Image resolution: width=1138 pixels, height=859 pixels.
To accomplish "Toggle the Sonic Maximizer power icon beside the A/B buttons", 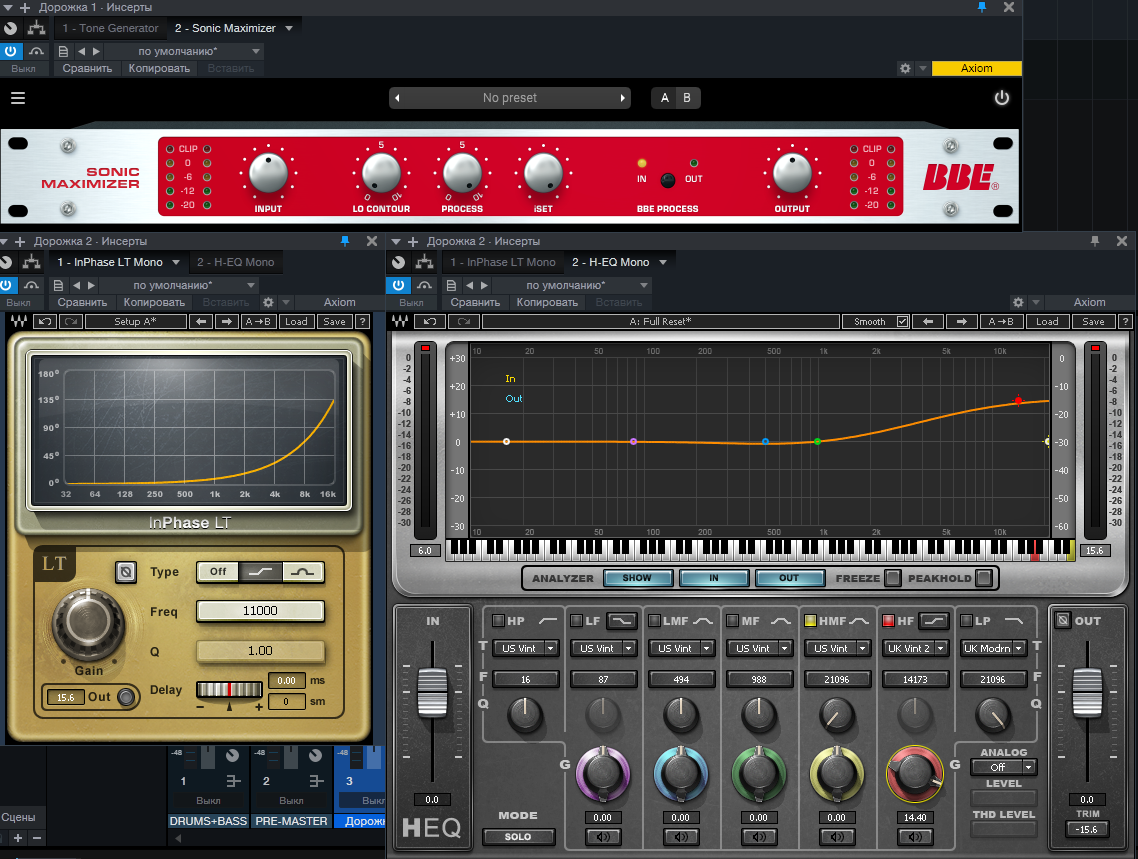I will point(1002,98).
